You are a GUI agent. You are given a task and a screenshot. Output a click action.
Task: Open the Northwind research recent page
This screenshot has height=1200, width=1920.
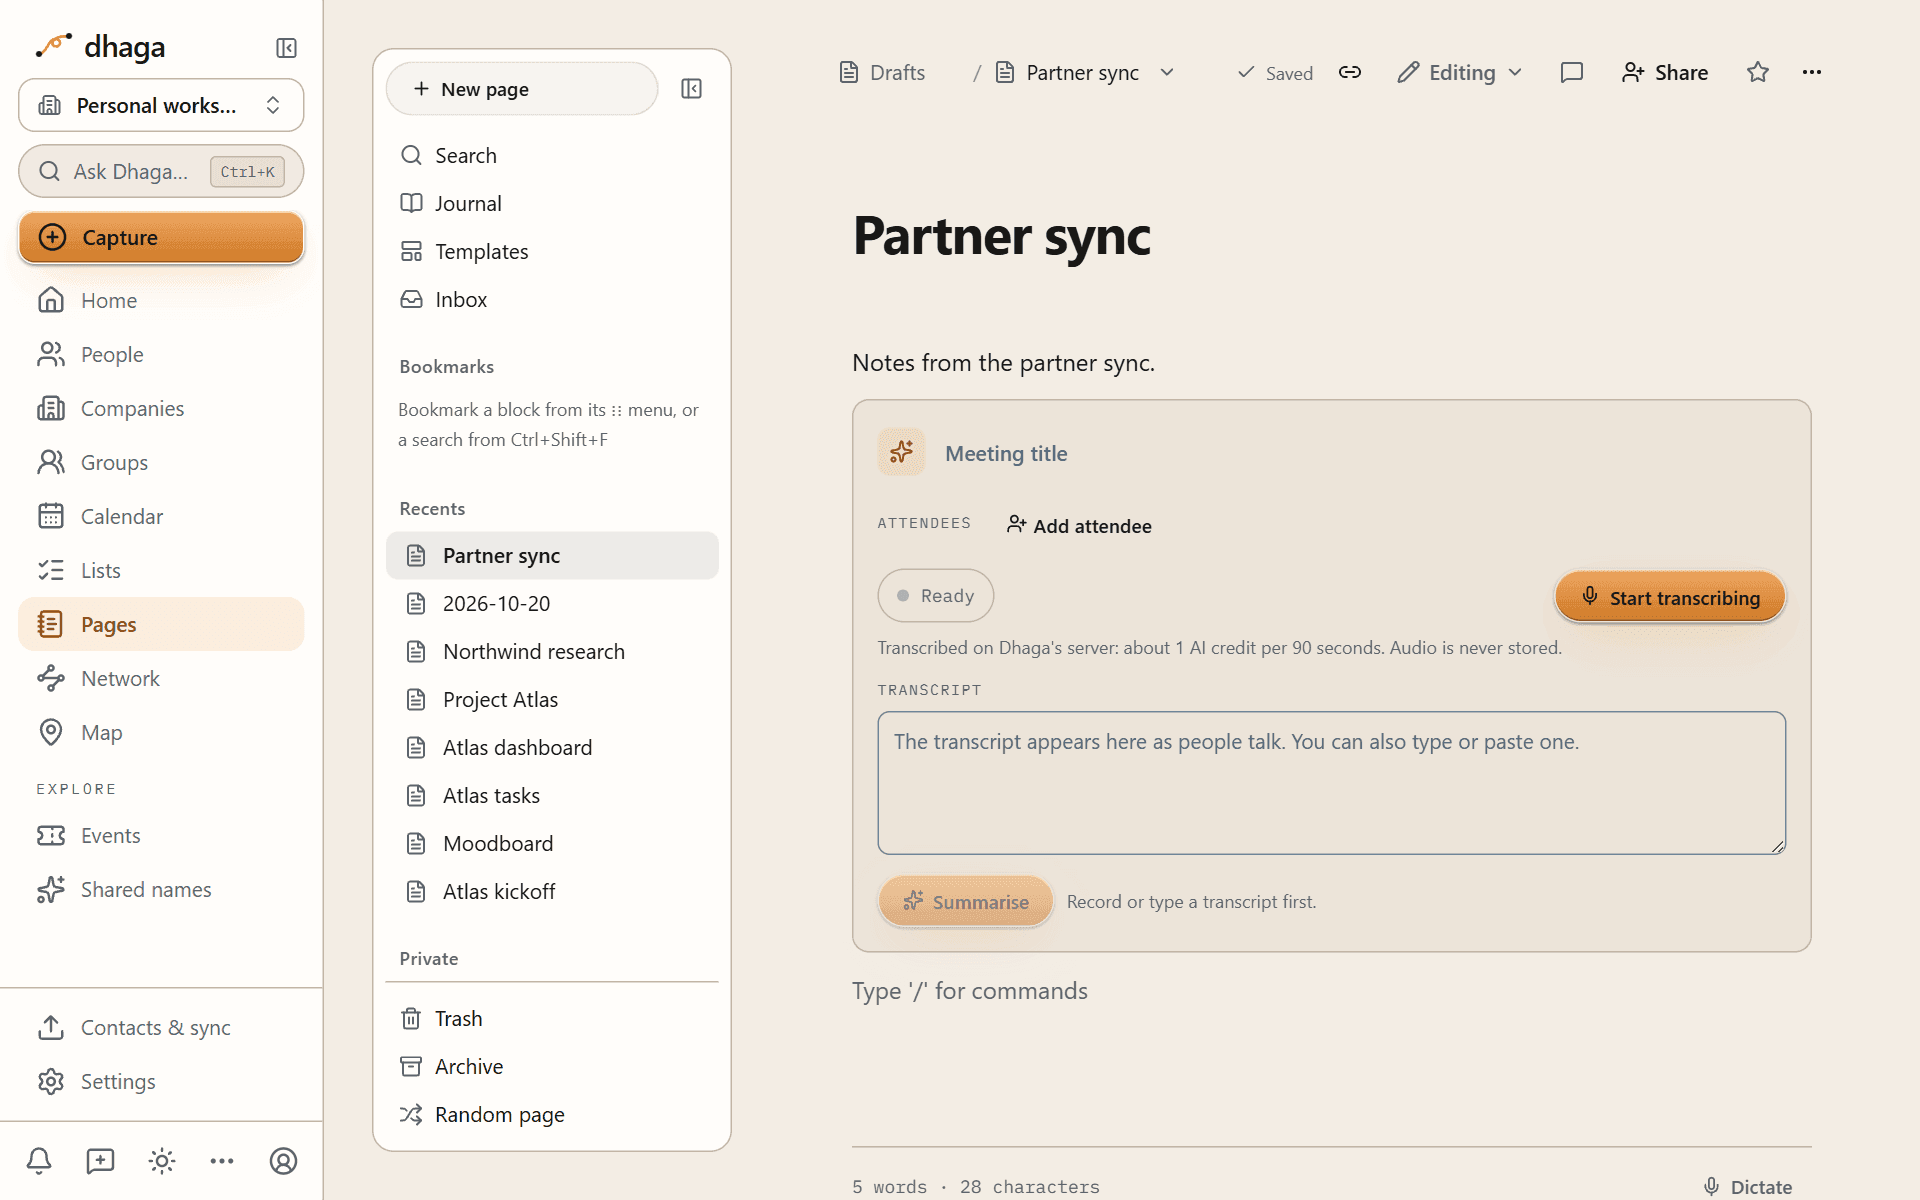pos(552,651)
